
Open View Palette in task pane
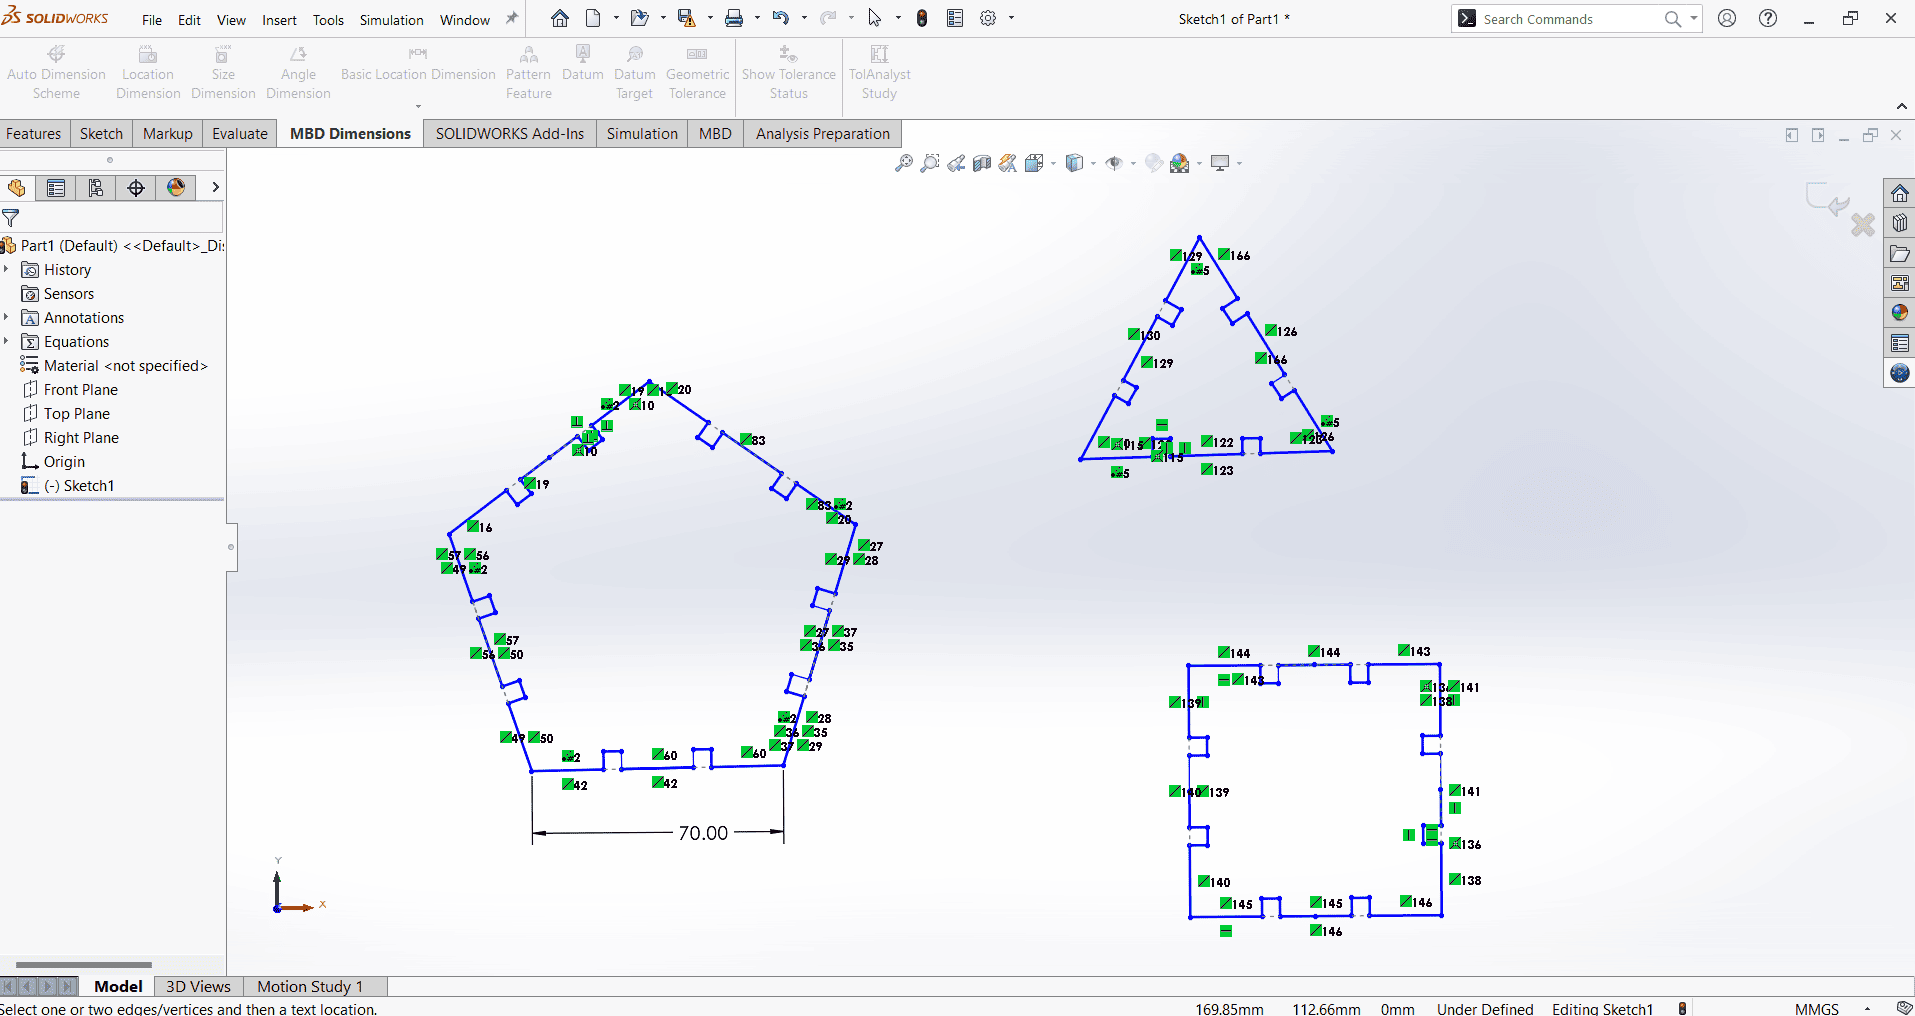click(x=1900, y=283)
